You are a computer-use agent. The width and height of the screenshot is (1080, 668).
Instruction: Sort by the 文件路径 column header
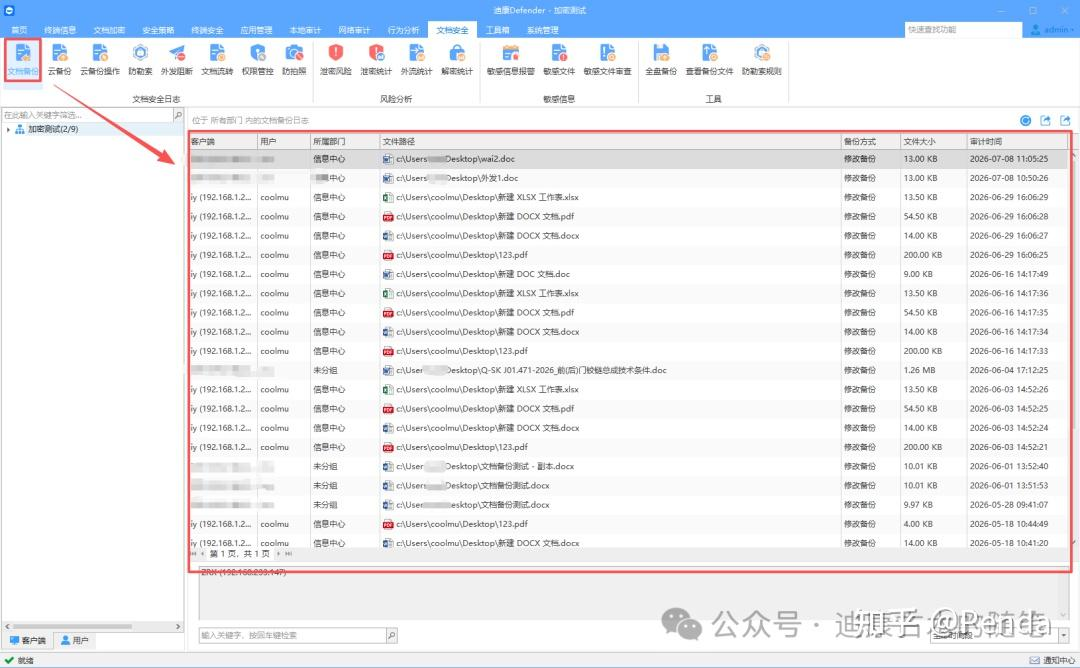pos(610,141)
